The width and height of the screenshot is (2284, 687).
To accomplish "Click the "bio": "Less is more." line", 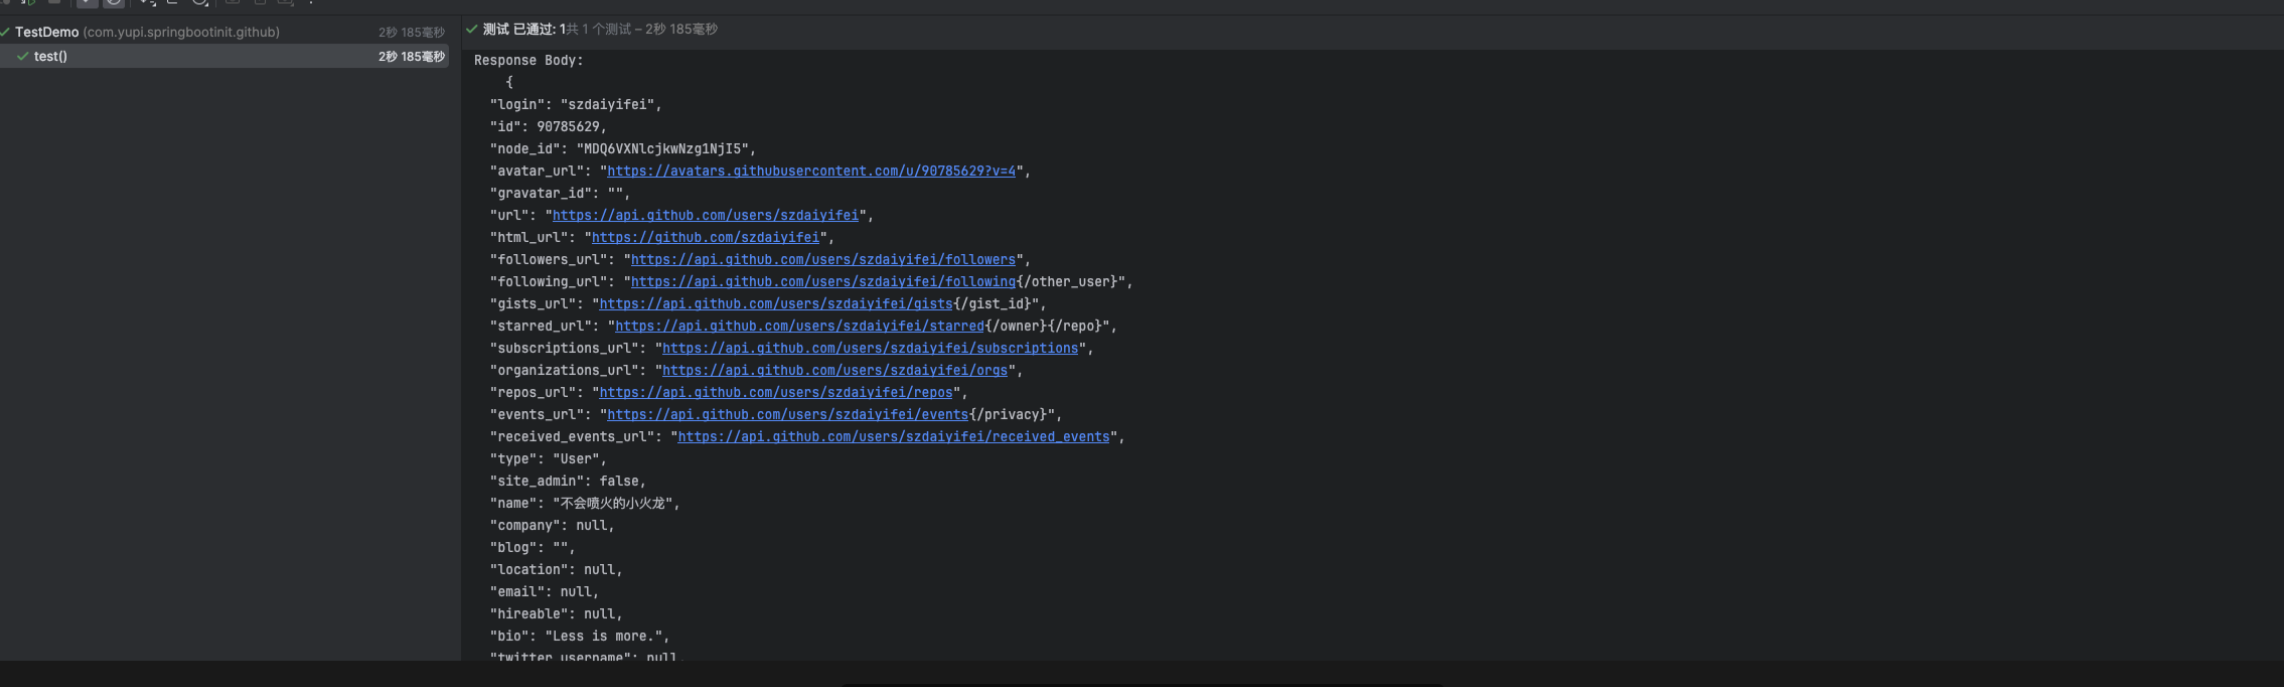I will pyautogui.click(x=579, y=636).
